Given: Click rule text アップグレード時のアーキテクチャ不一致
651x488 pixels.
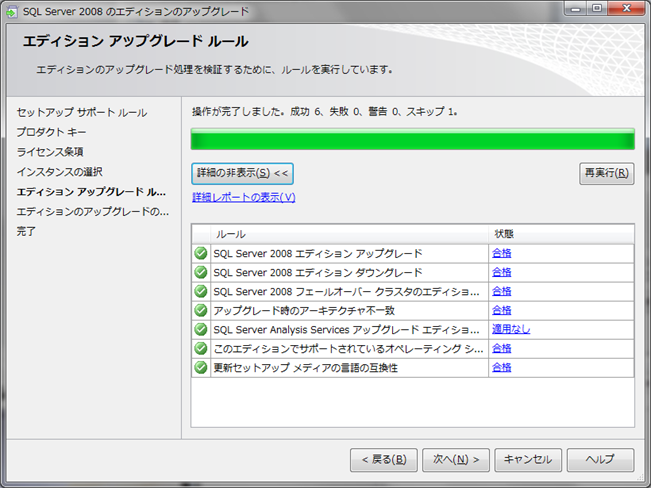Looking at the screenshot, I should pos(304,311).
